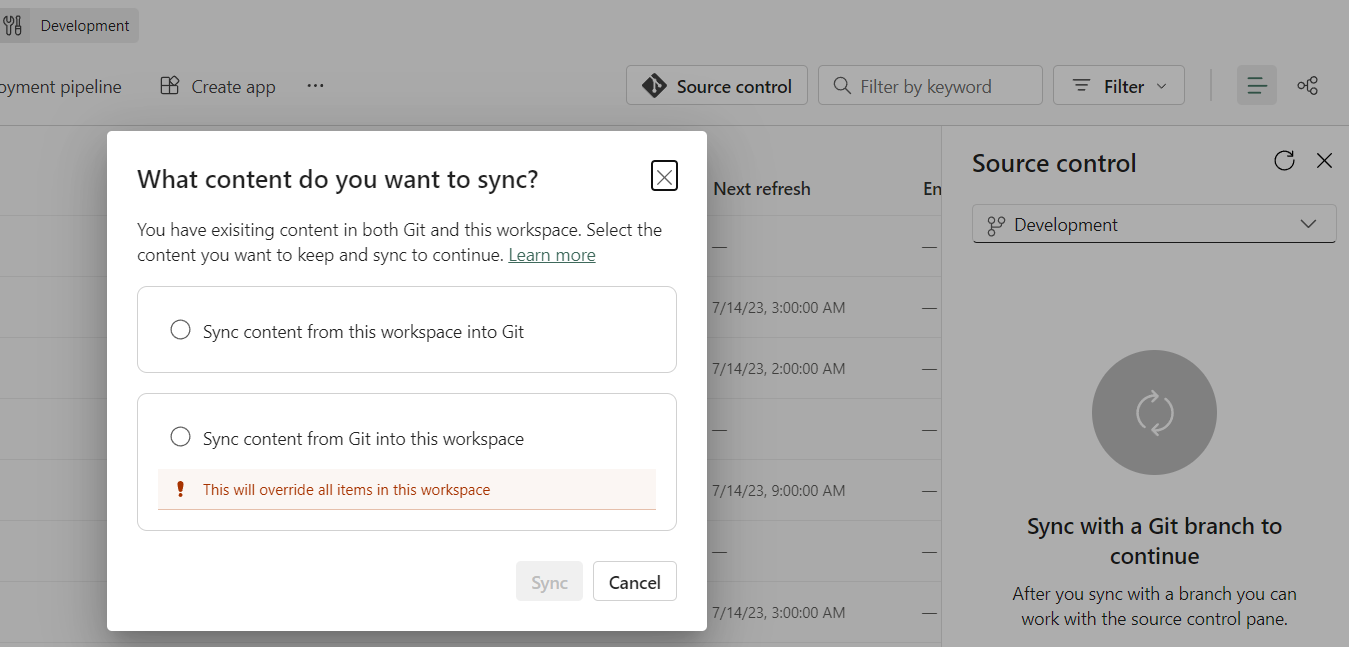Close the sync content dialog
This screenshot has width=1349, height=647.
pyautogui.click(x=664, y=176)
